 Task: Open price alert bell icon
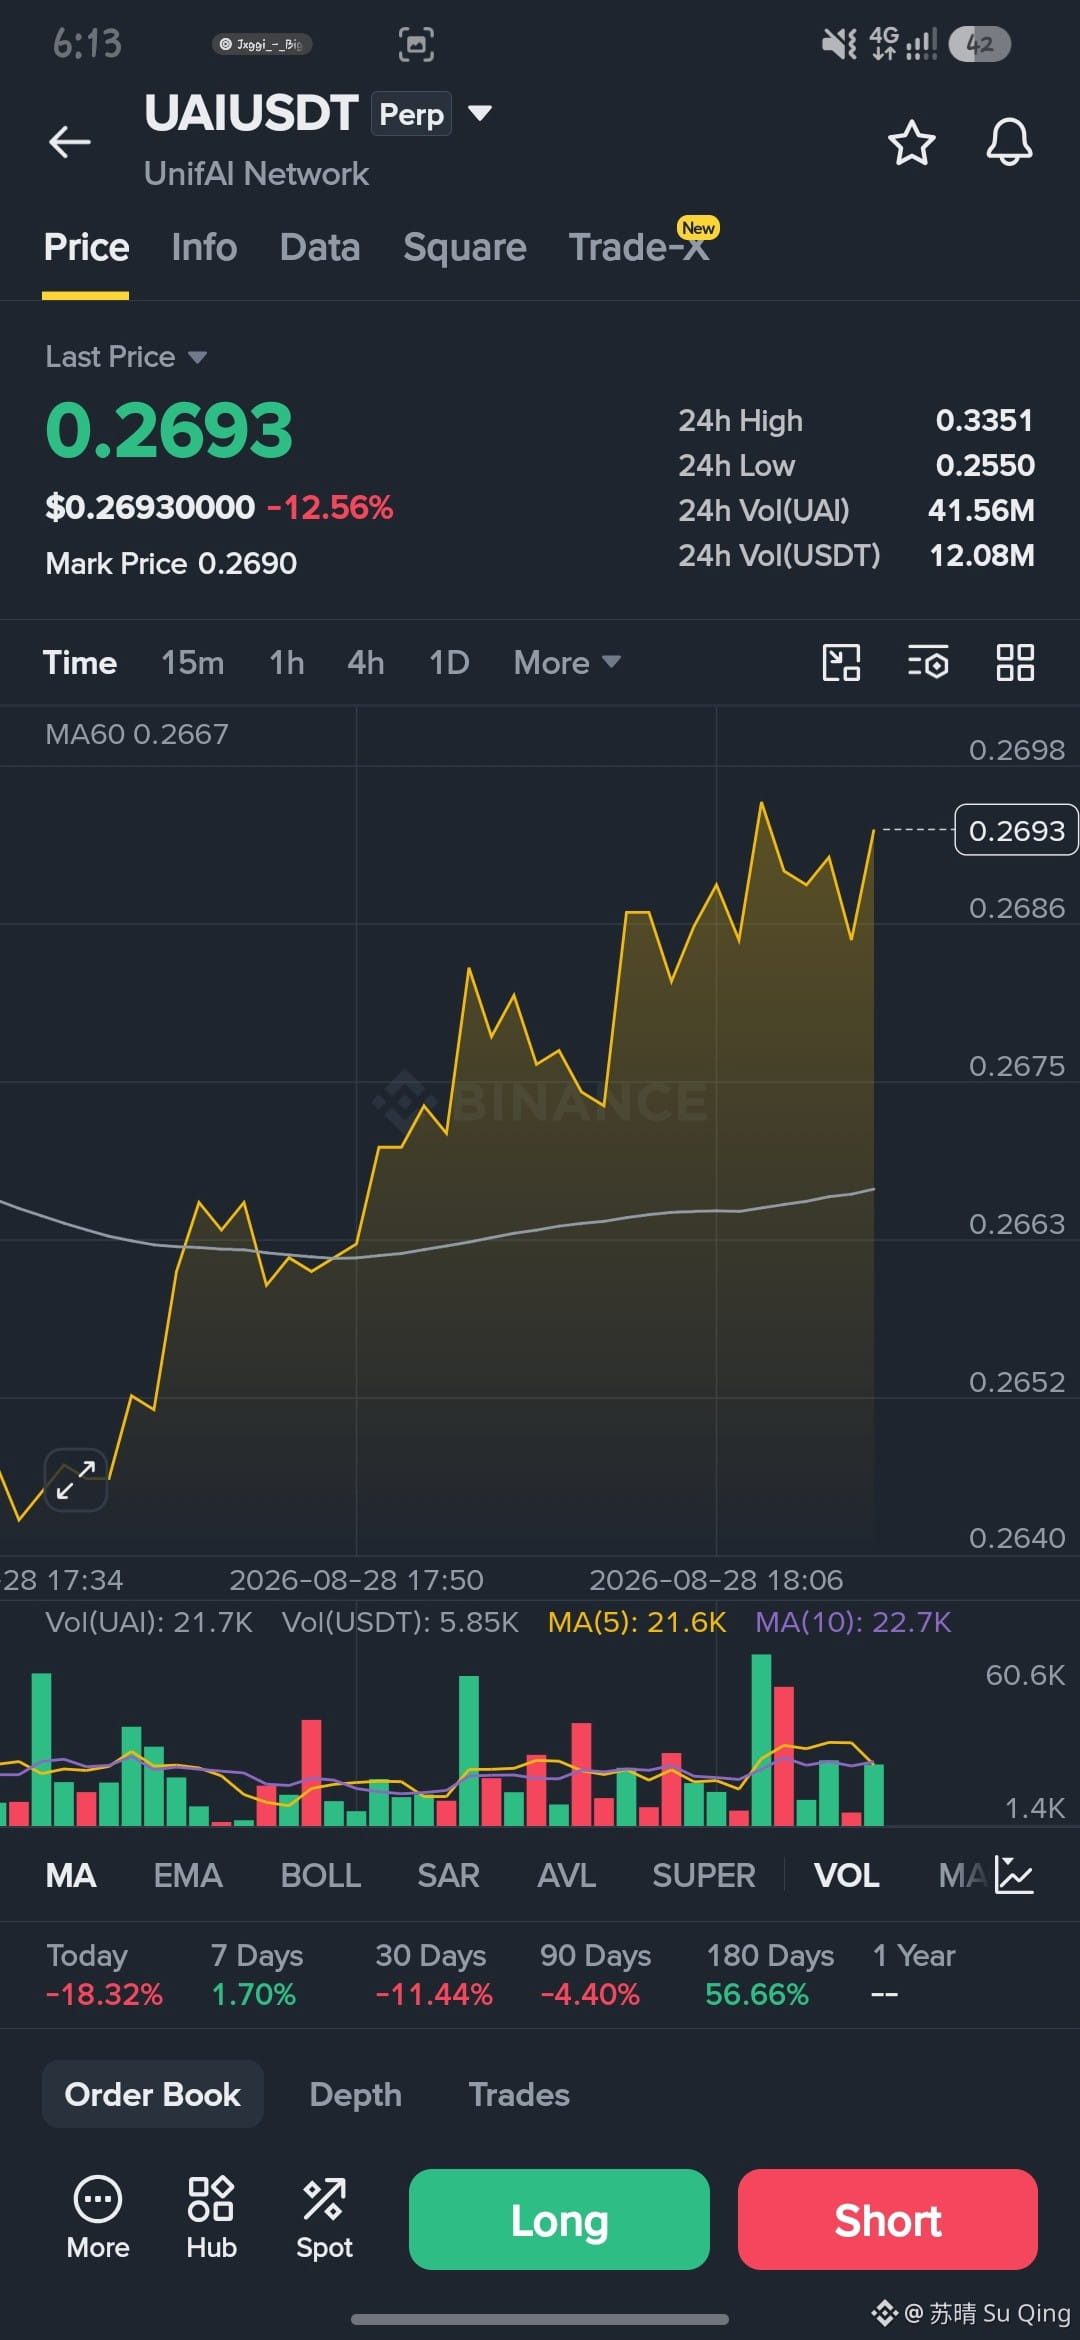(1009, 142)
